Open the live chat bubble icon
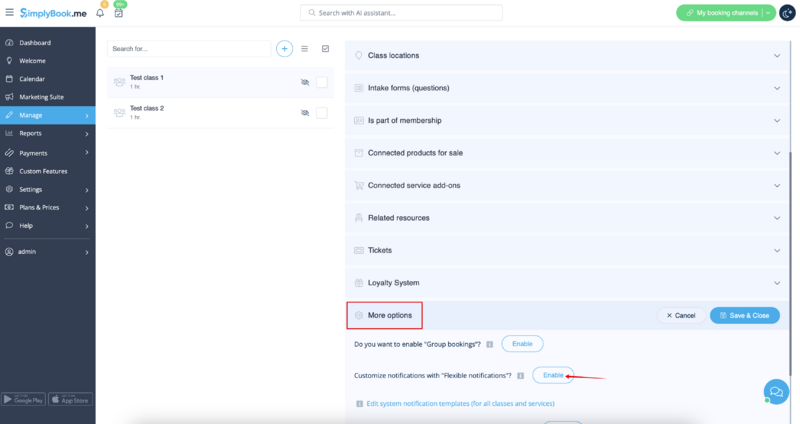 tap(776, 391)
